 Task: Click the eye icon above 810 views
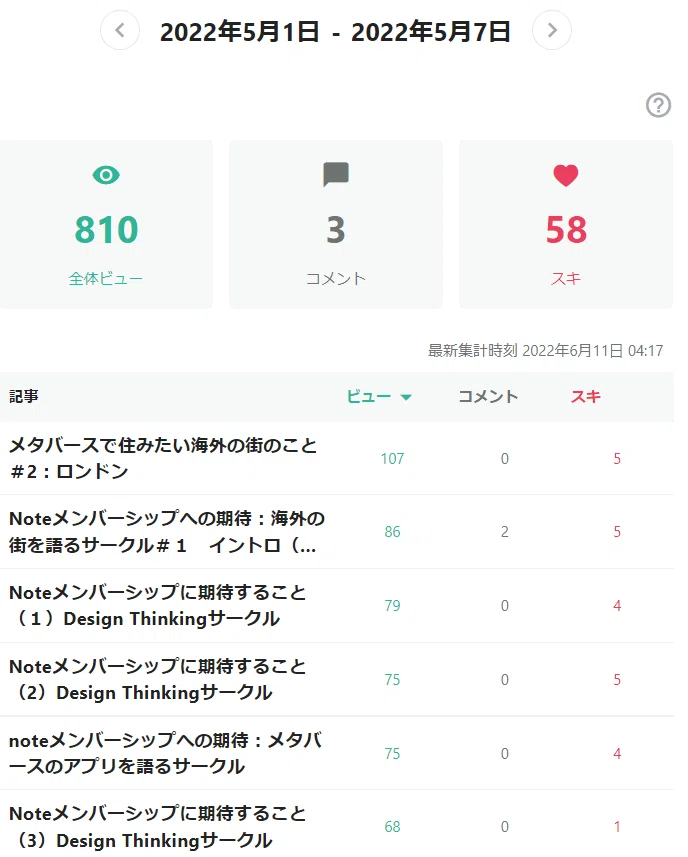click(106, 175)
